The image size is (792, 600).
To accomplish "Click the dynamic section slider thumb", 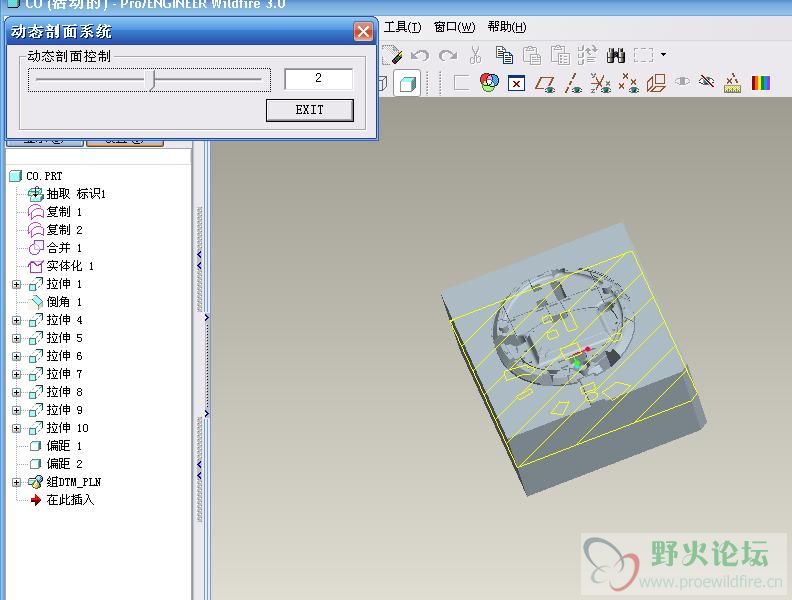I will point(151,80).
